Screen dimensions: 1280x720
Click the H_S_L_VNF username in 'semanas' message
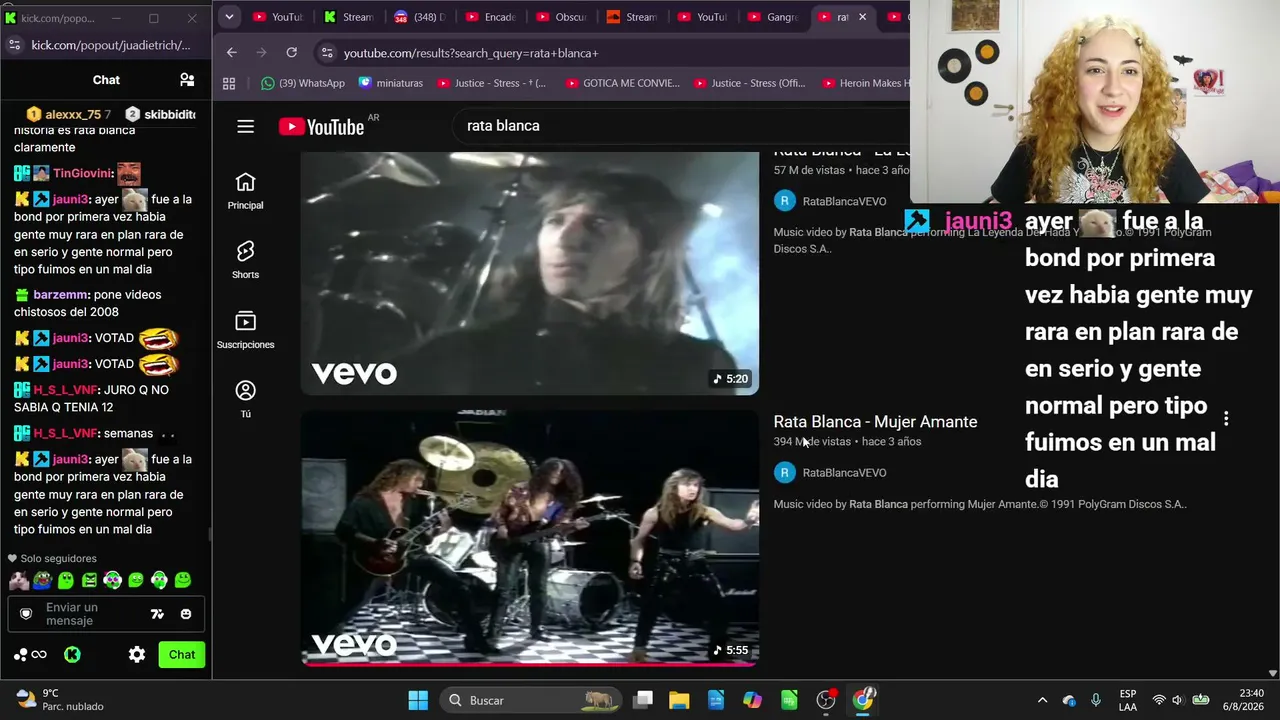click(65, 433)
